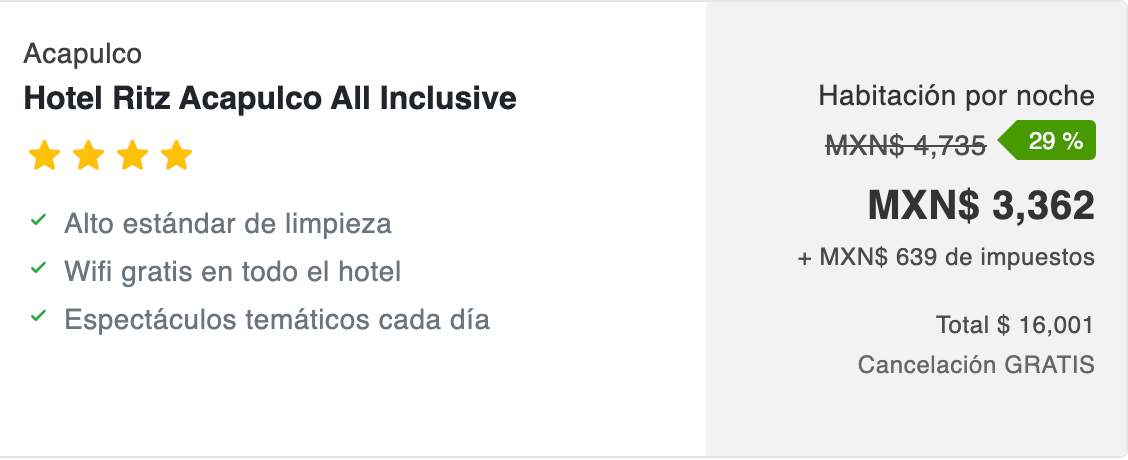Image resolution: width=1128 pixels, height=460 pixels.
Task: Click Espectáculos temáticos cada día text
Action: coord(277,320)
